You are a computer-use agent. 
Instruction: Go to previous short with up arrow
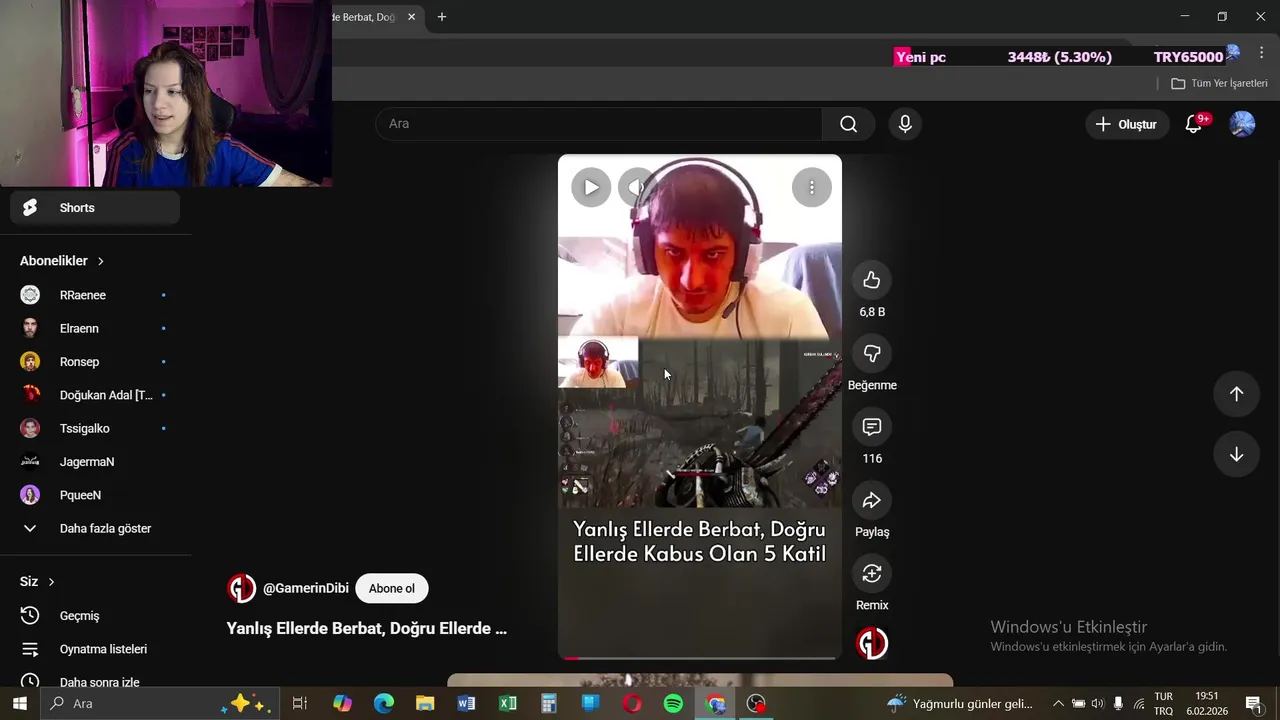(x=1236, y=394)
